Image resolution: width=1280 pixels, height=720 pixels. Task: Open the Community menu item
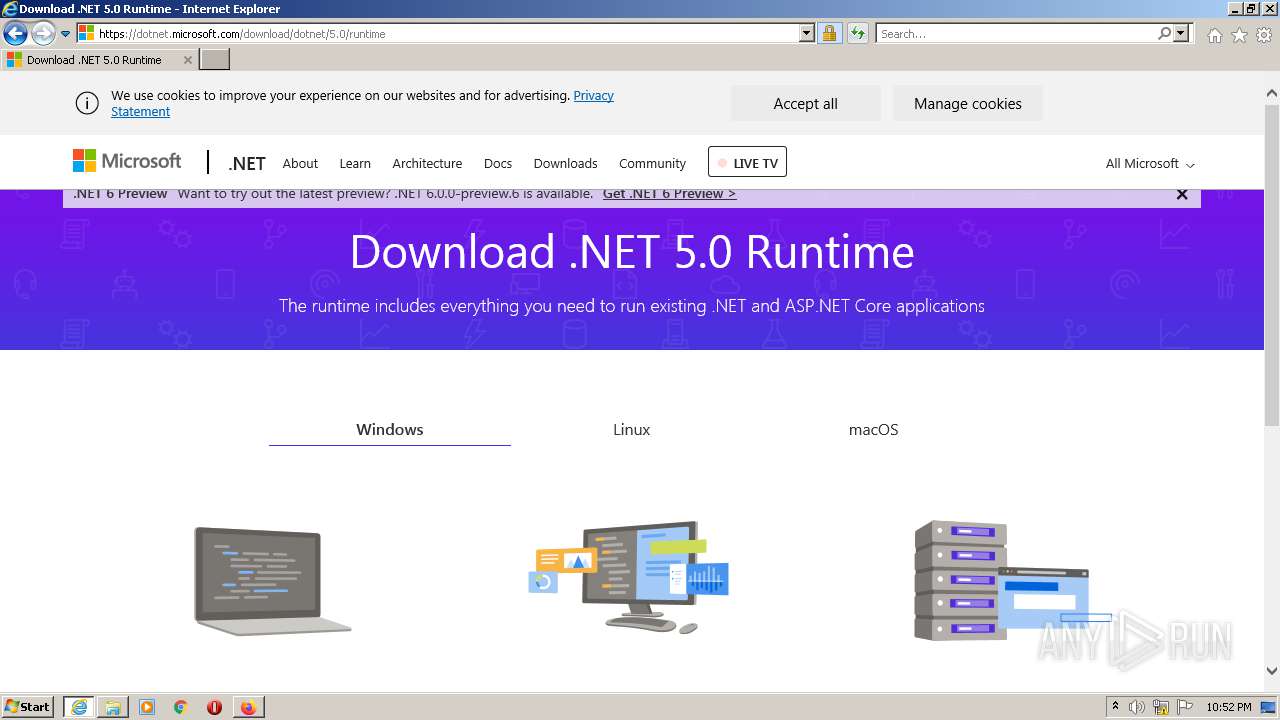point(652,163)
